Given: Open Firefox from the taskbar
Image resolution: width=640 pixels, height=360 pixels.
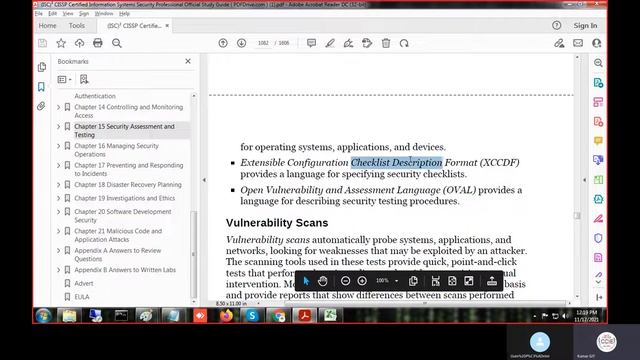Looking at the screenshot, I should coord(226,315).
